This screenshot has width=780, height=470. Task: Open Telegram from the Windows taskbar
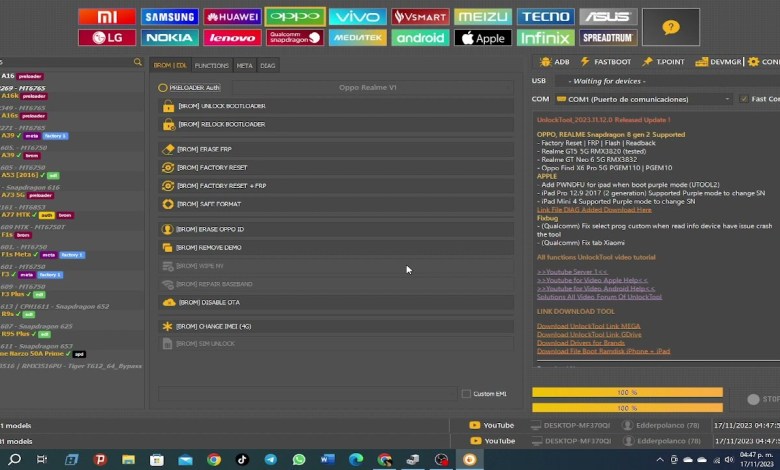click(x=270, y=460)
